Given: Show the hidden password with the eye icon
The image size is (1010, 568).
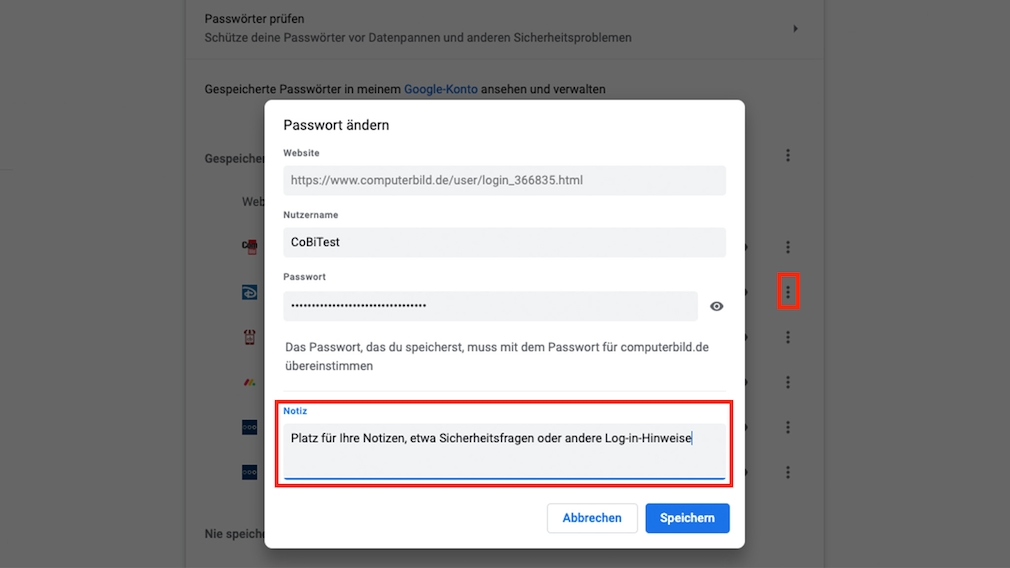Looking at the screenshot, I should pyautogui.click(x=716, y=306).
